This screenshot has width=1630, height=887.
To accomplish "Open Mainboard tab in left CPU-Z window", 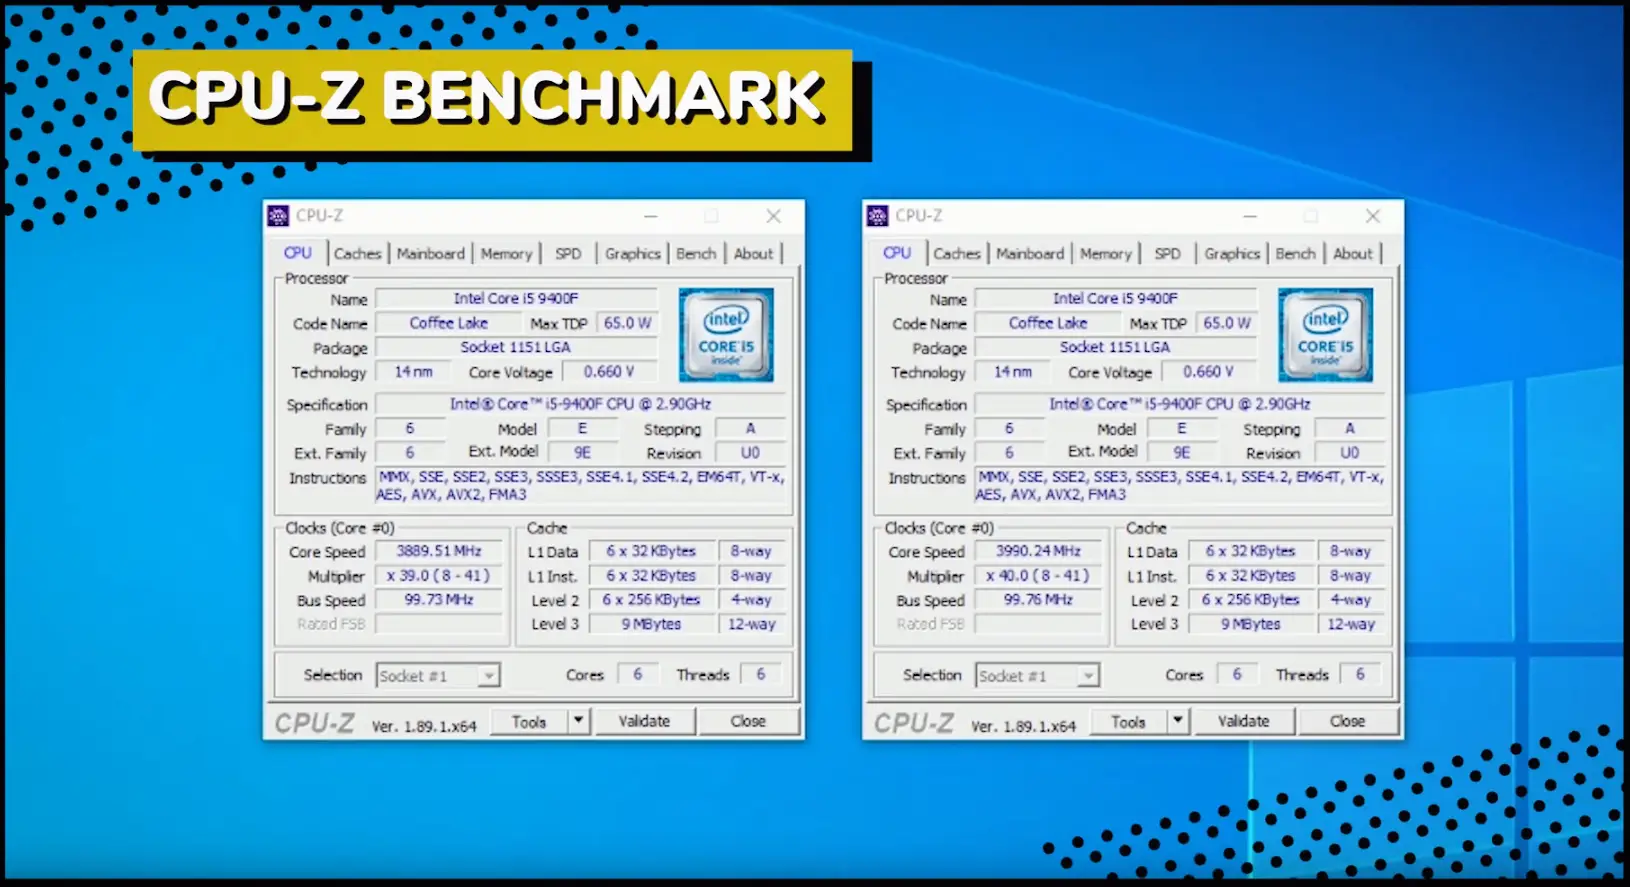I will (430, 254).
